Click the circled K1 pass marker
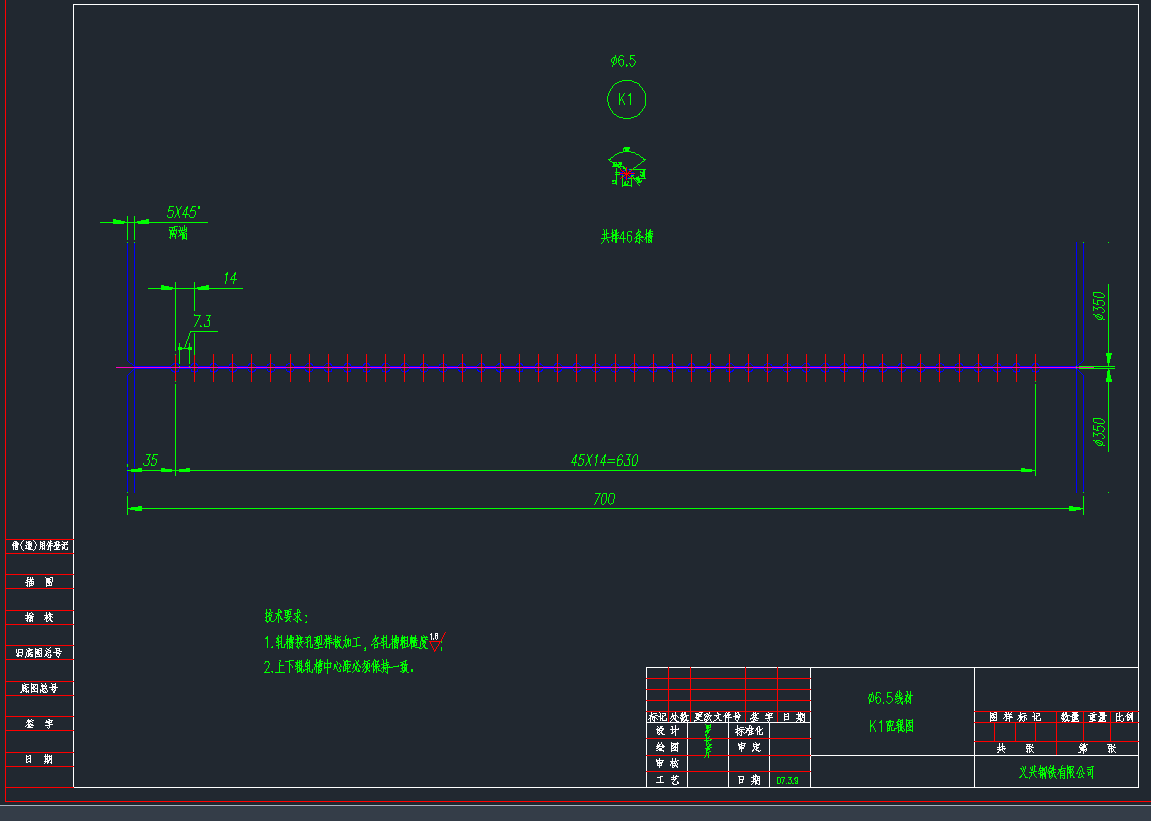This screenshot has height=821, width=1151. click(626, 99)
